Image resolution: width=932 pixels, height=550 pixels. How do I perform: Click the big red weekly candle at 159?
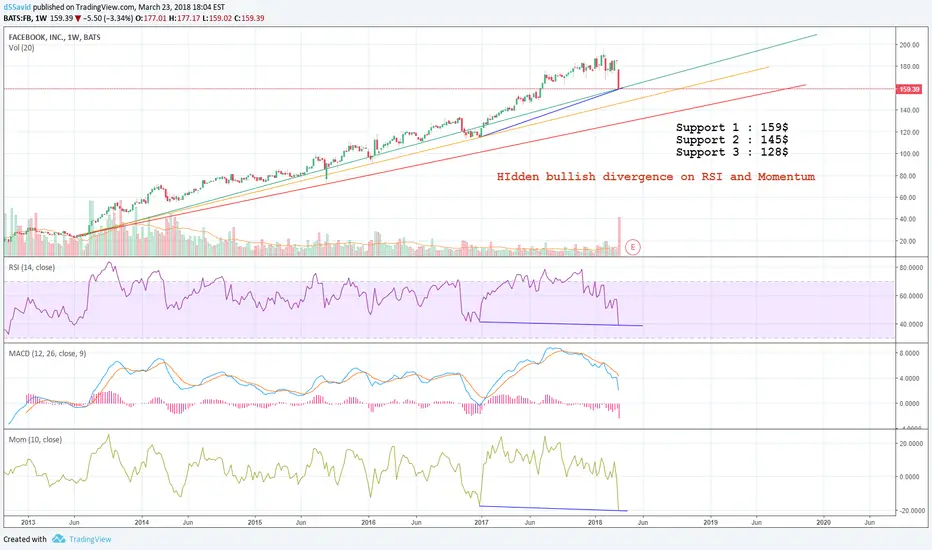click(x=619, y=79)
